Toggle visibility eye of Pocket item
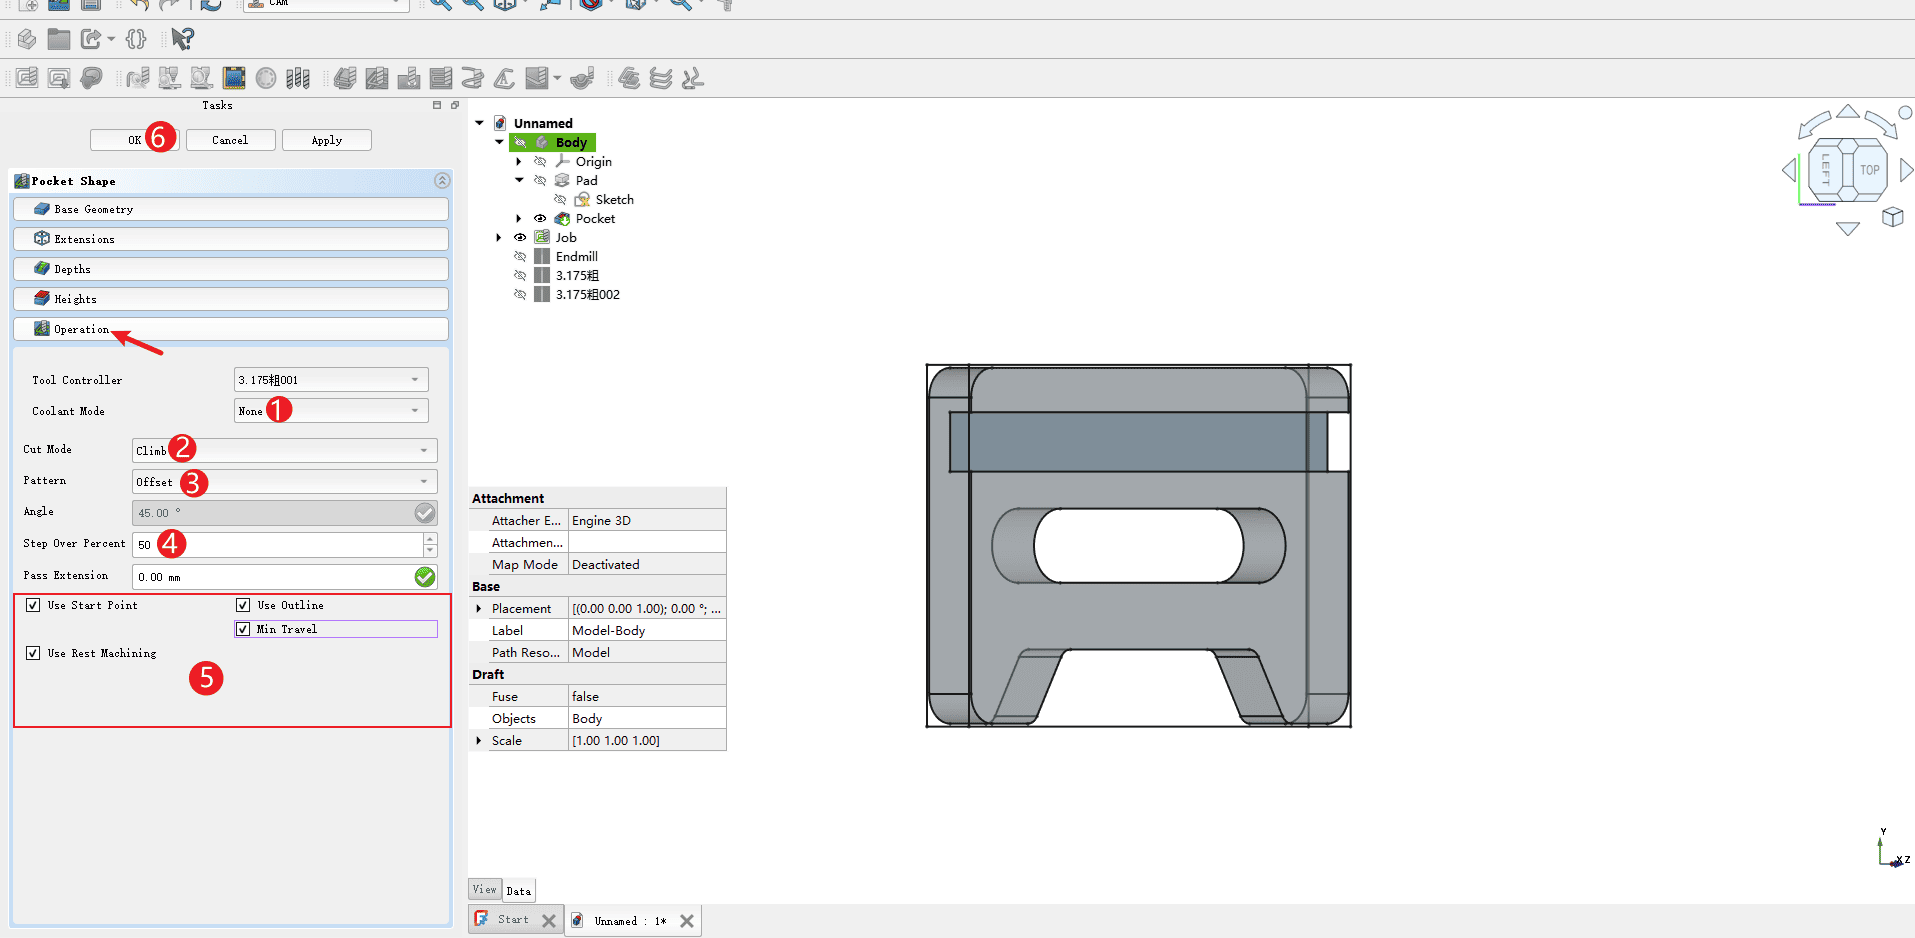1915x938 pixels. [x=540, y=219]
